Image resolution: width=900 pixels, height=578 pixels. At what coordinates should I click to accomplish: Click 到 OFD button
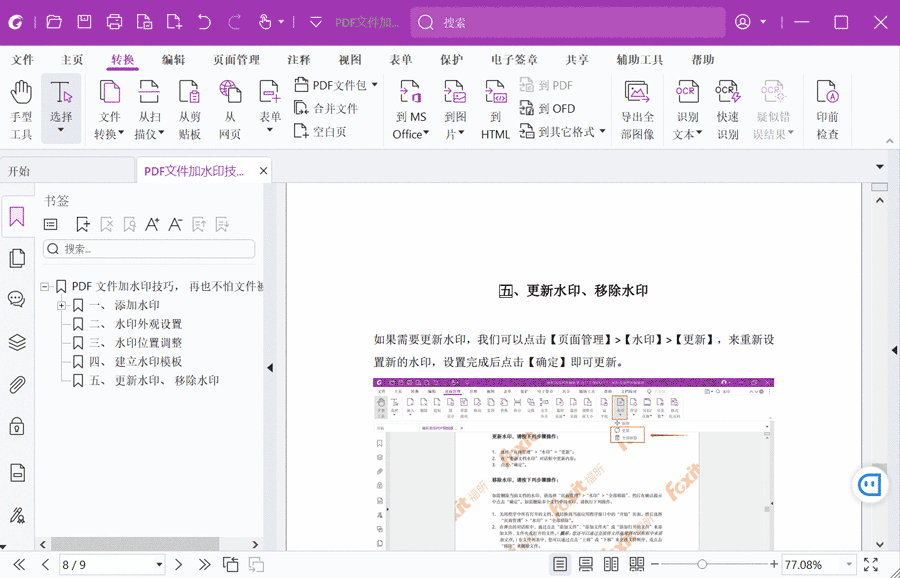pos(547,108)
